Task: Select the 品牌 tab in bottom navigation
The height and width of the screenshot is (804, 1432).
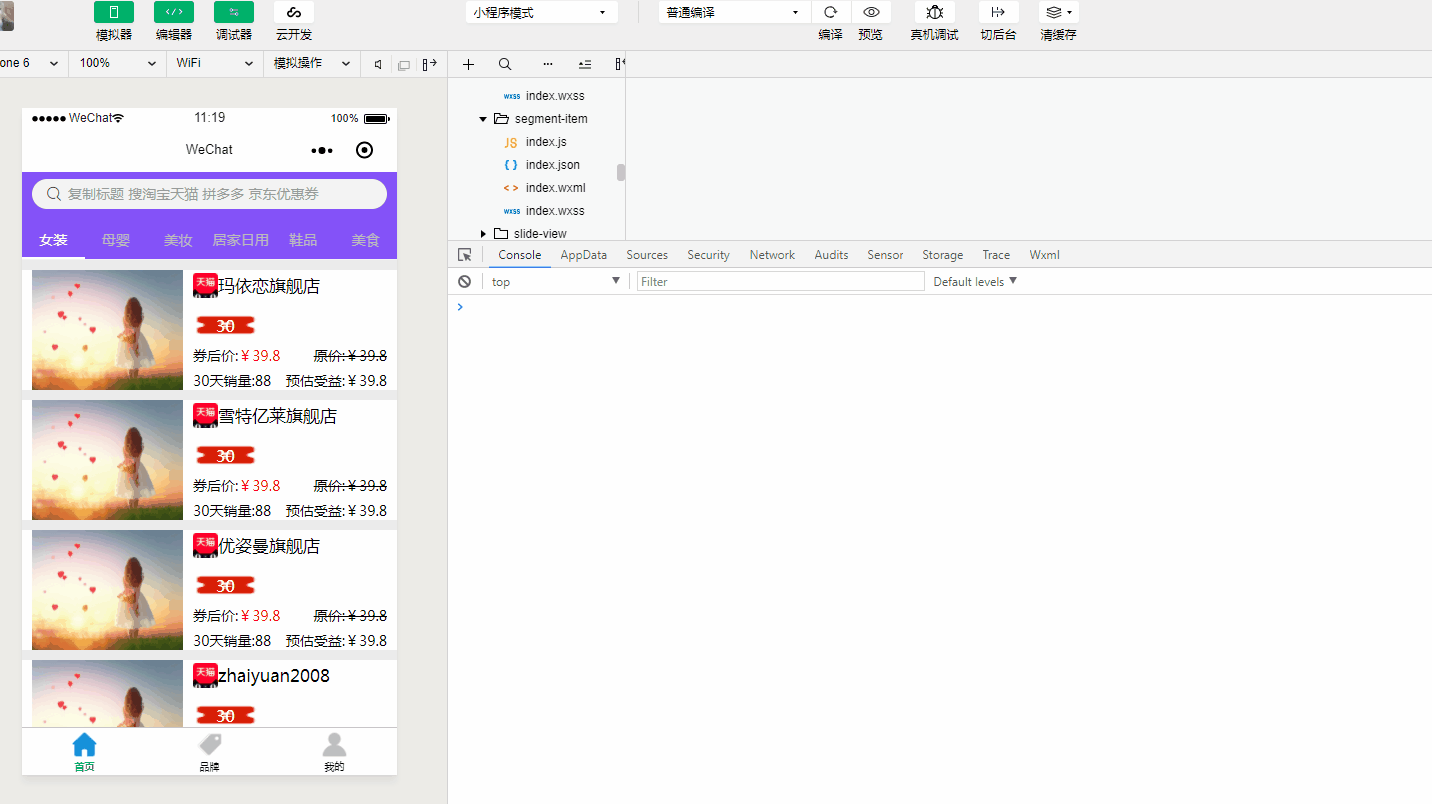Action: (209, 750)
